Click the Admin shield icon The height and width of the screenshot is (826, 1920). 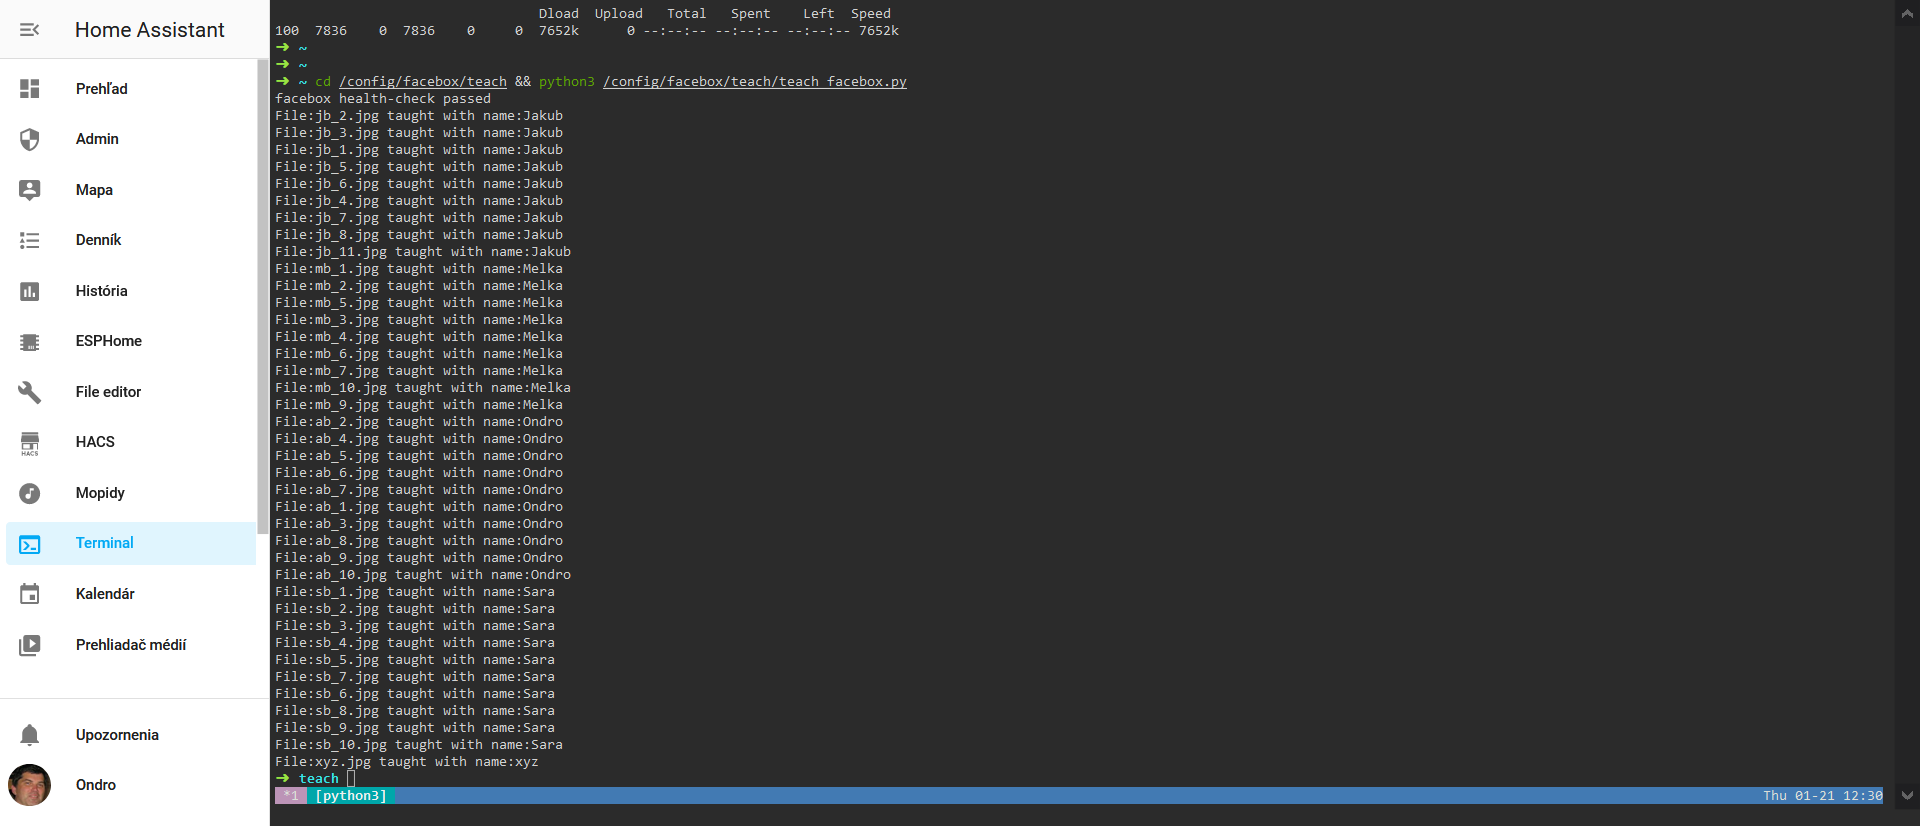30,139
